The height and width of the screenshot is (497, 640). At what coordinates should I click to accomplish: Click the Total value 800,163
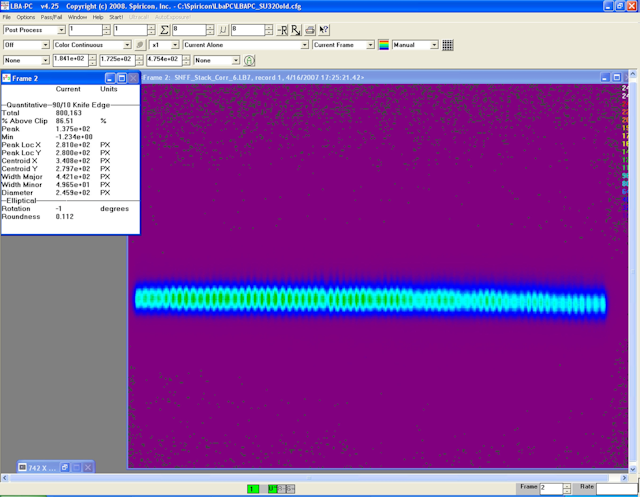click(69, 113)
